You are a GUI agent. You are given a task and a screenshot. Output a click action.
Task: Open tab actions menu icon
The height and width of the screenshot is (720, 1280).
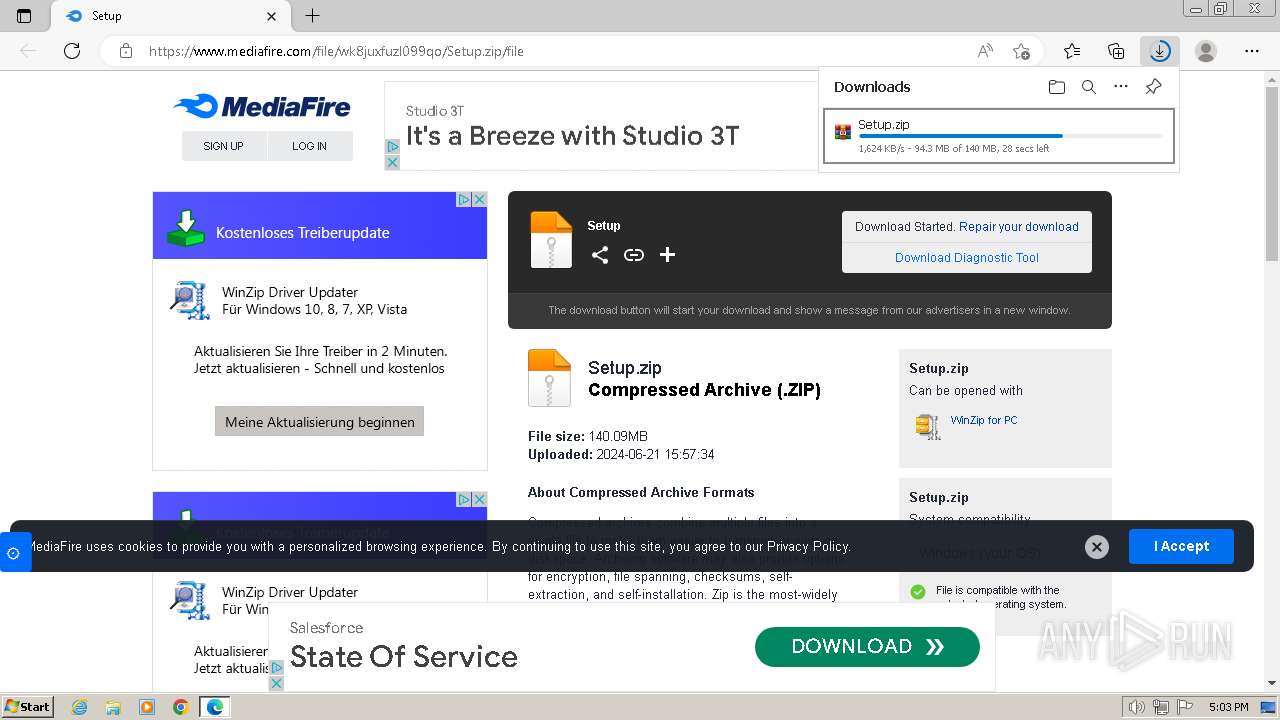click(24, 16)
